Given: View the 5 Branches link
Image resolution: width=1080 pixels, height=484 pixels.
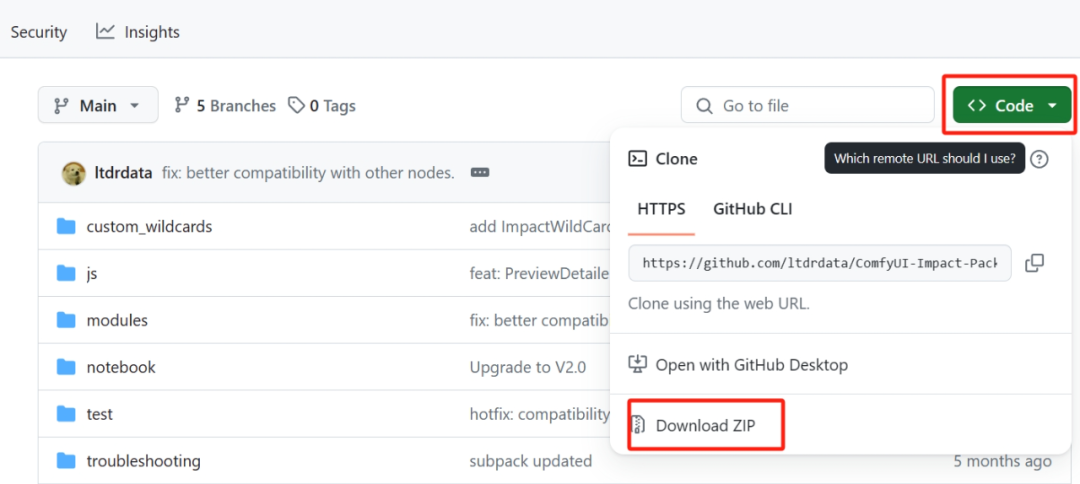Looking at the screenshot, I should pyautogui.click(x=225, y=105).
